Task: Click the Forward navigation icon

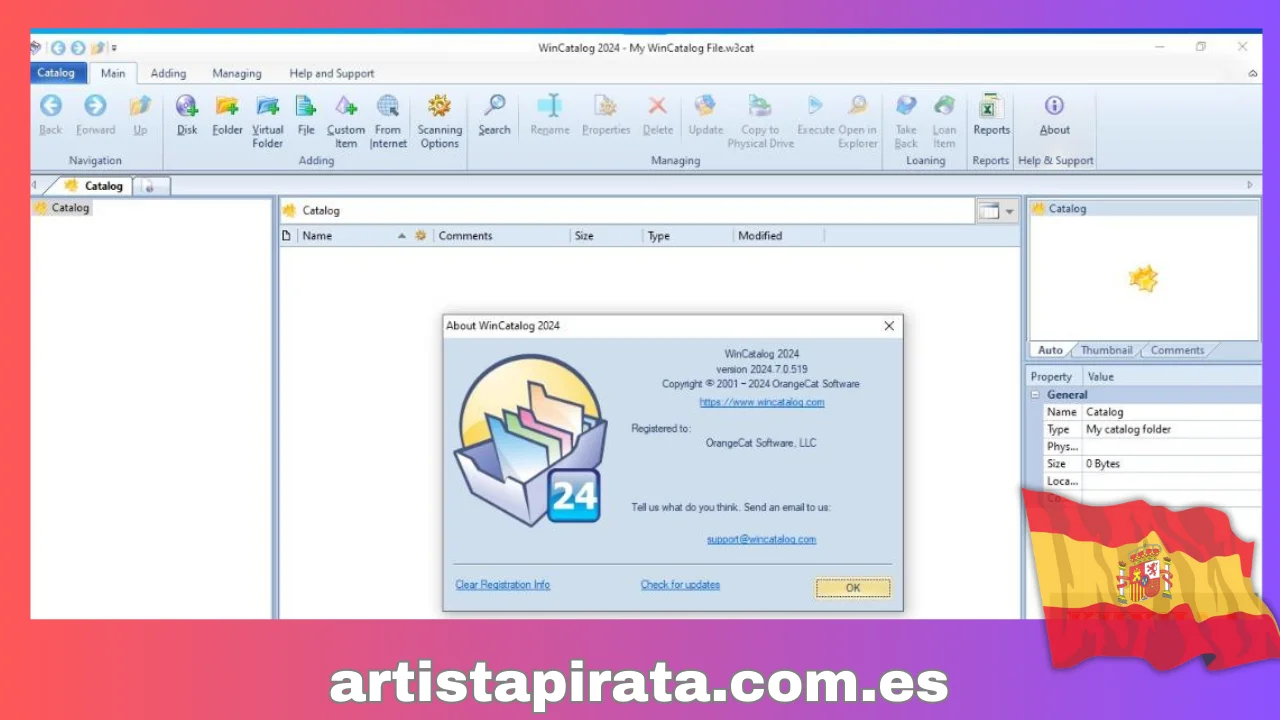Action: 95,115
